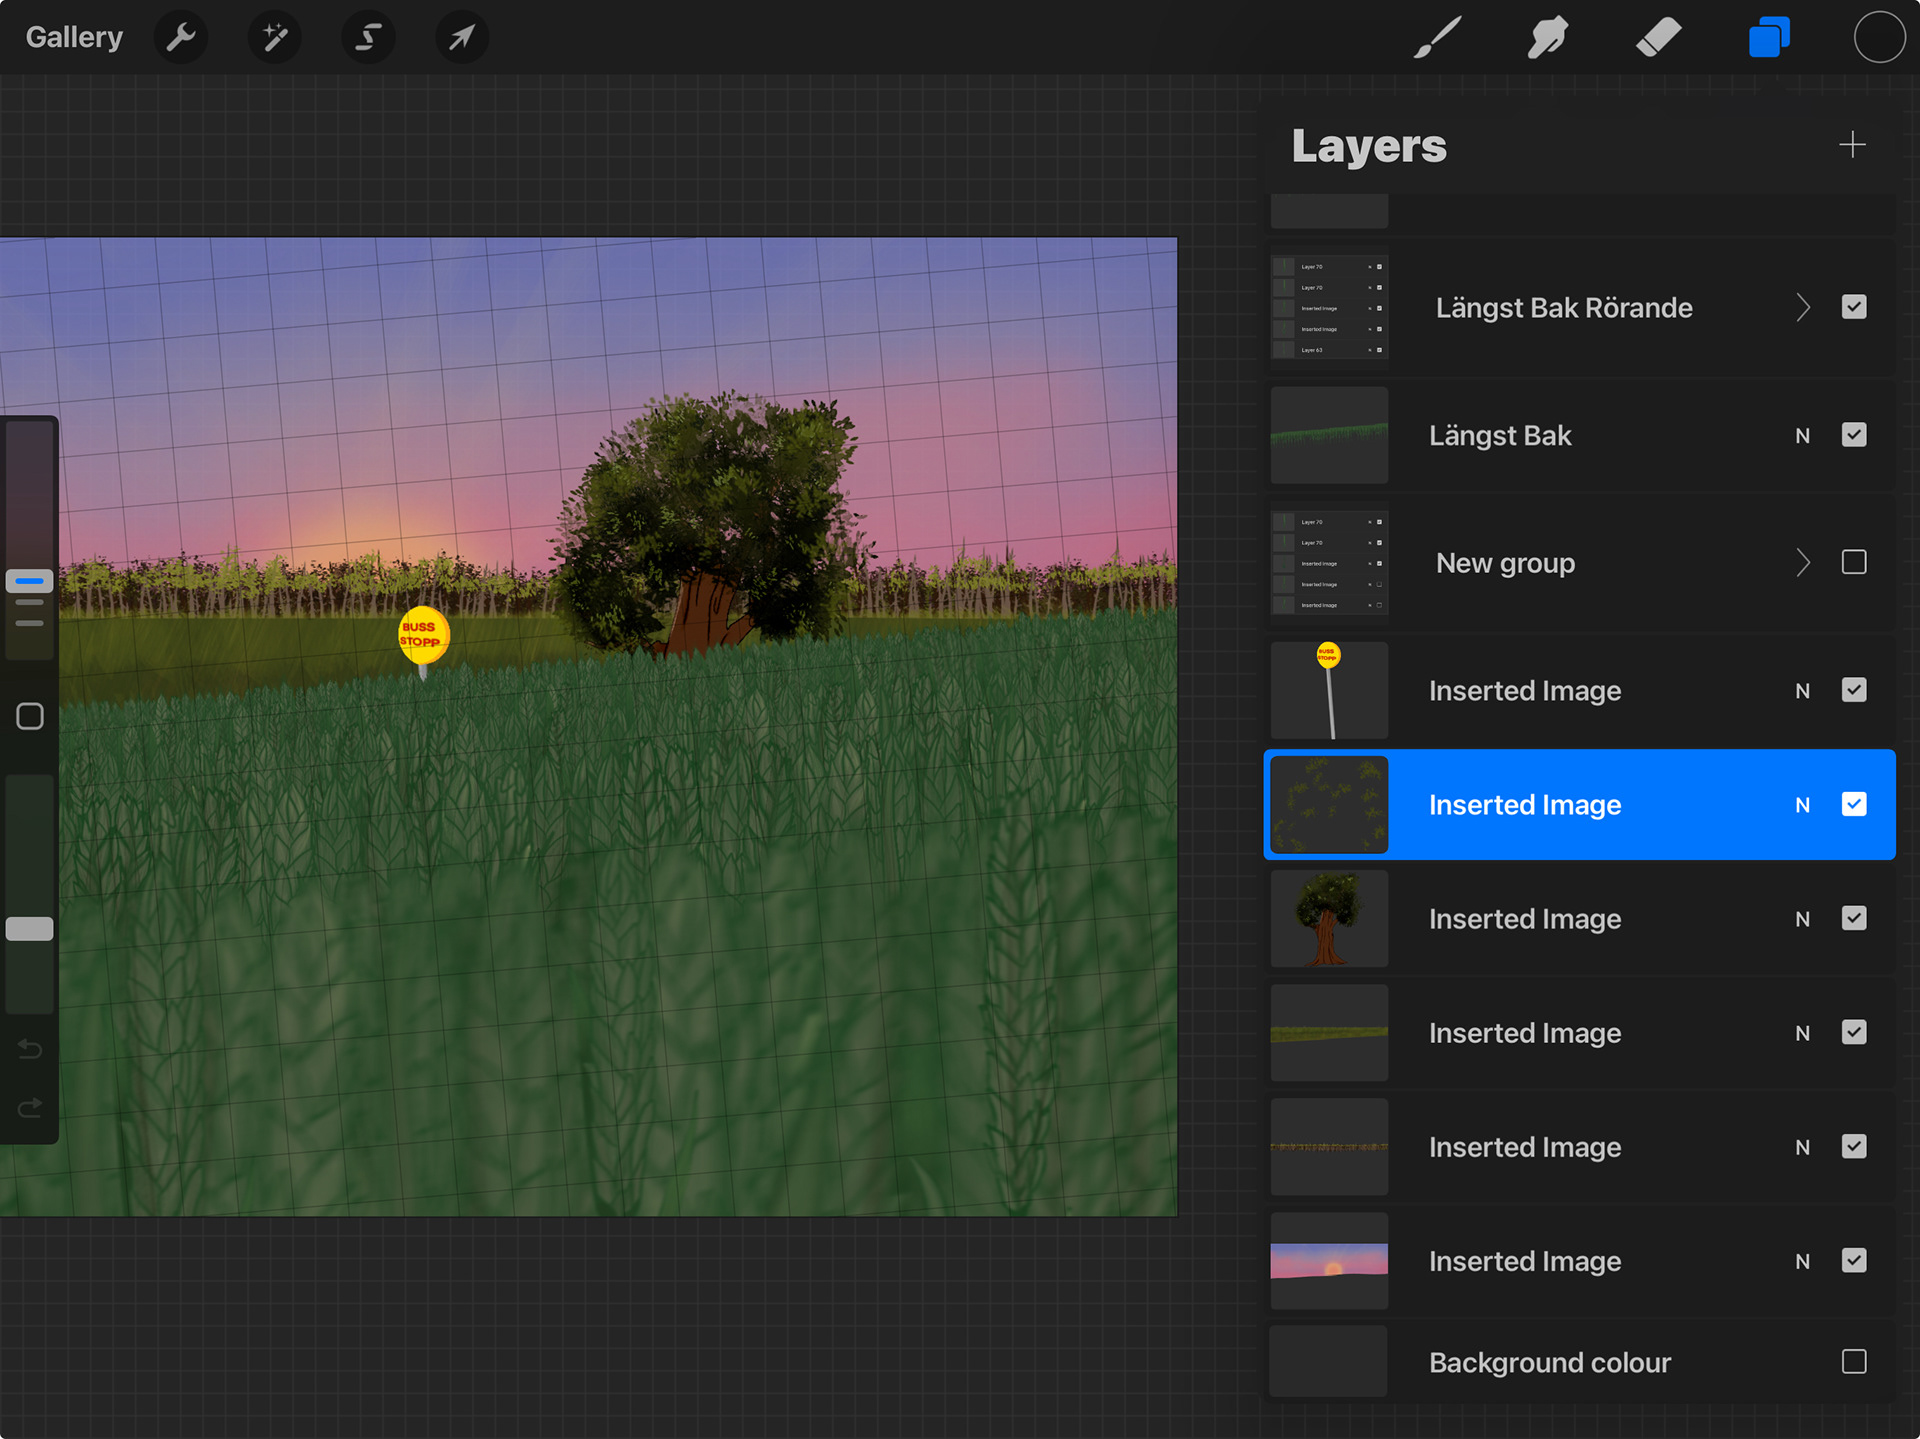Add a new layer with plus icon
Viewport: 1920px width, 1439px height.
1852,145
